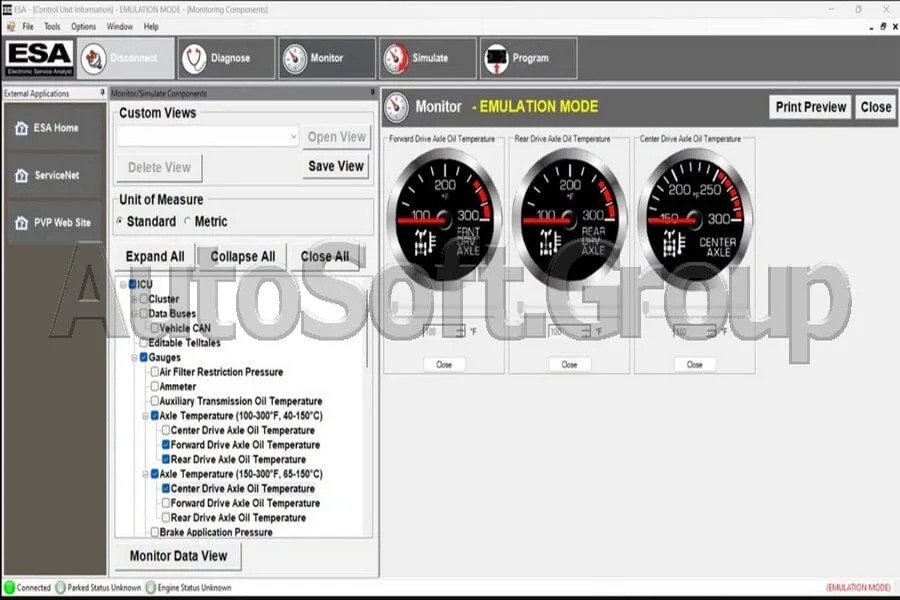Screen dimensions: 900x600
Task: Open the Custom Views dropdown
Action: [x=293, y=137]
